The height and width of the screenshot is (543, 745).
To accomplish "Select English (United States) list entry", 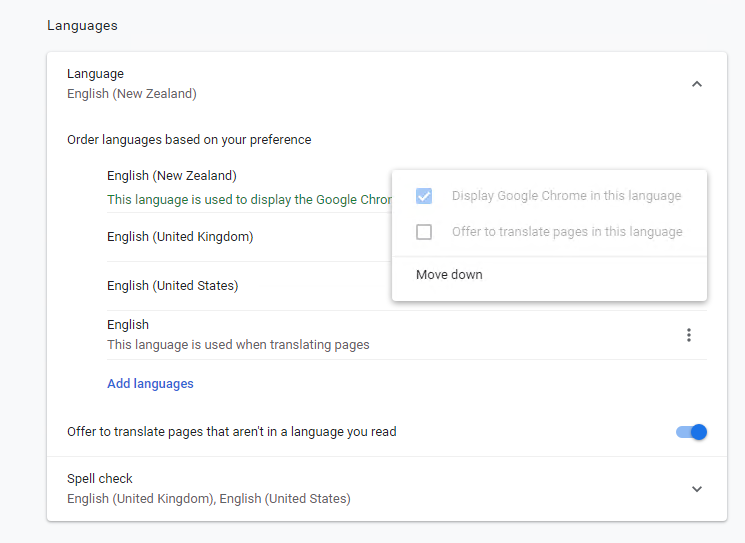I will point(172,286).
